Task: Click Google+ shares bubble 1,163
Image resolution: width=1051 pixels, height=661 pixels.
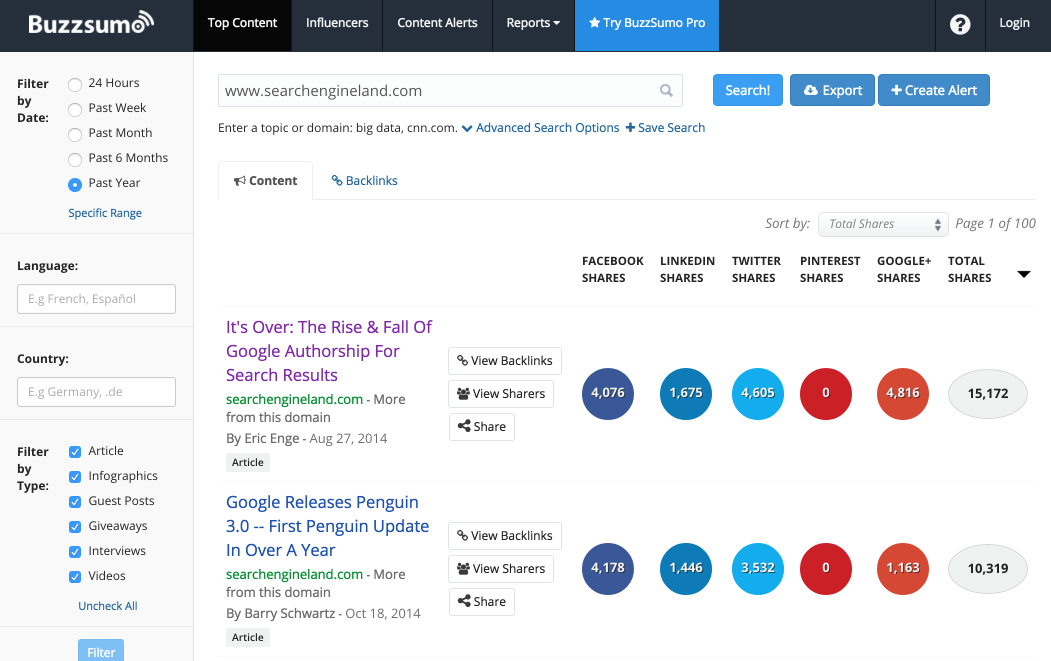Action: (903, 568)
